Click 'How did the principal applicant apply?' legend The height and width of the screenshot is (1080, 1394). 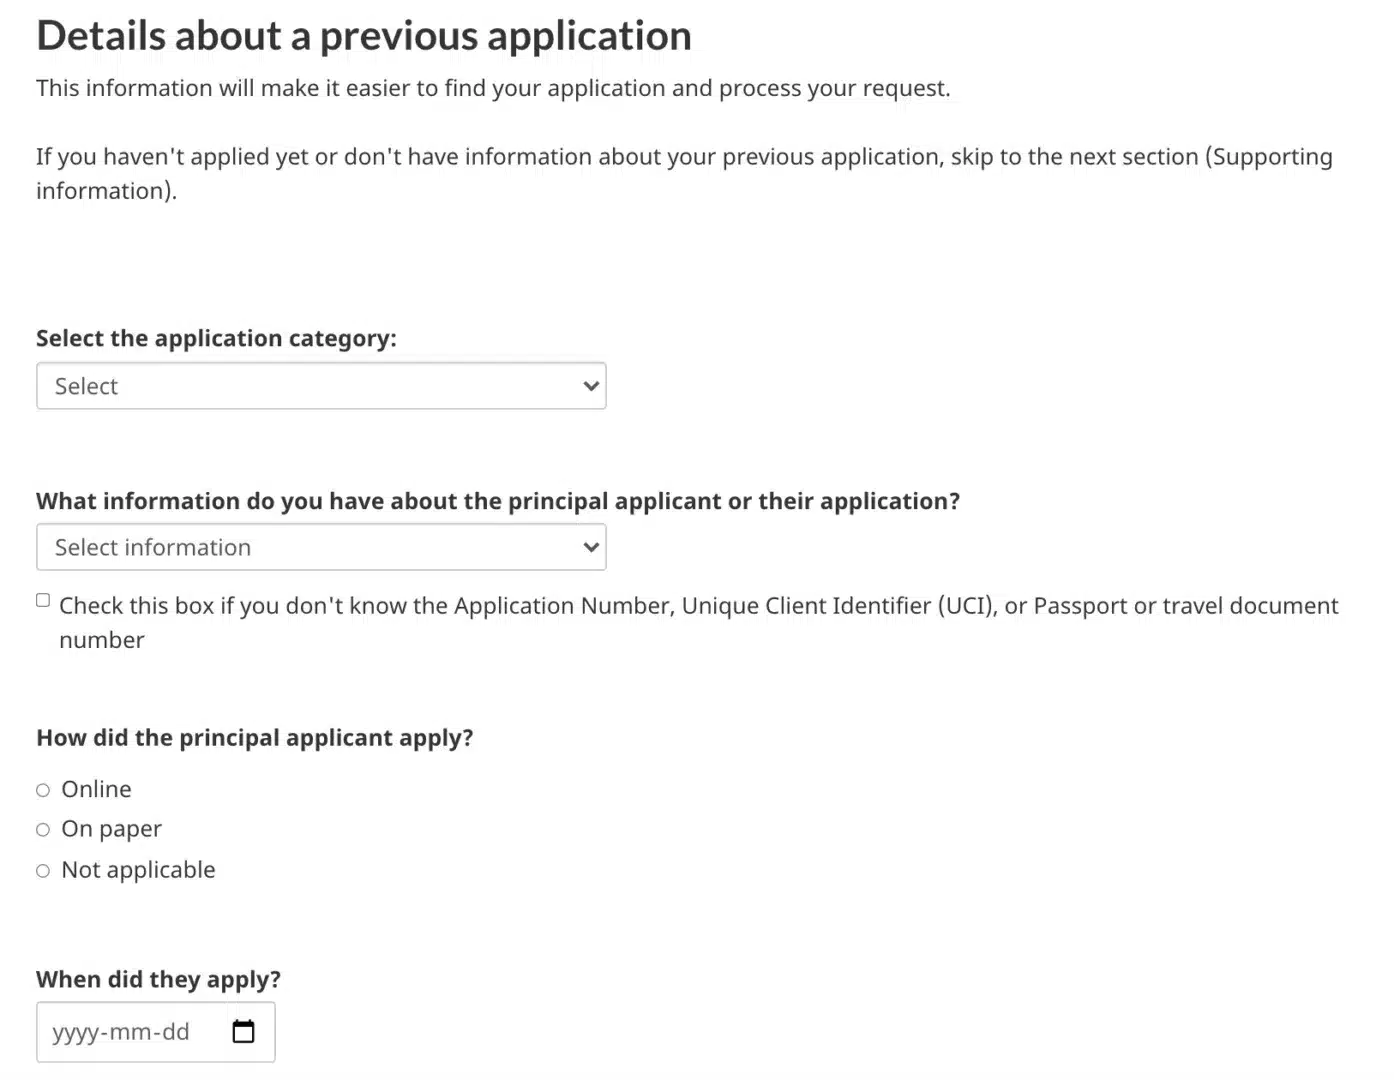(x=254, y=738)
